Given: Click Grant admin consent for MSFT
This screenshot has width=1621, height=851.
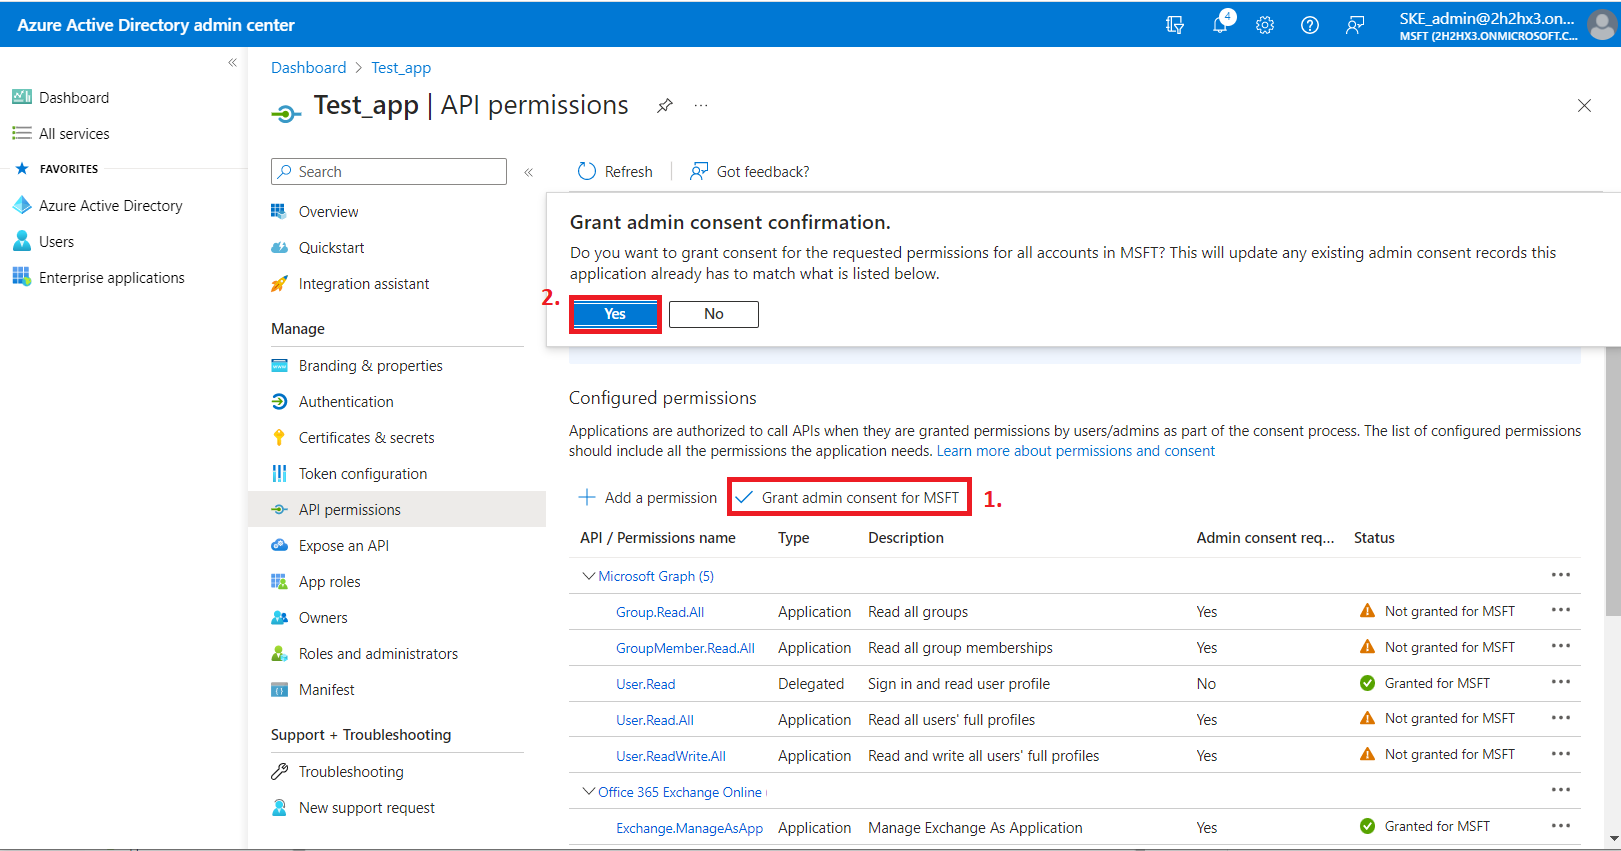Looking at the screenshot, I should pos(849,498).
